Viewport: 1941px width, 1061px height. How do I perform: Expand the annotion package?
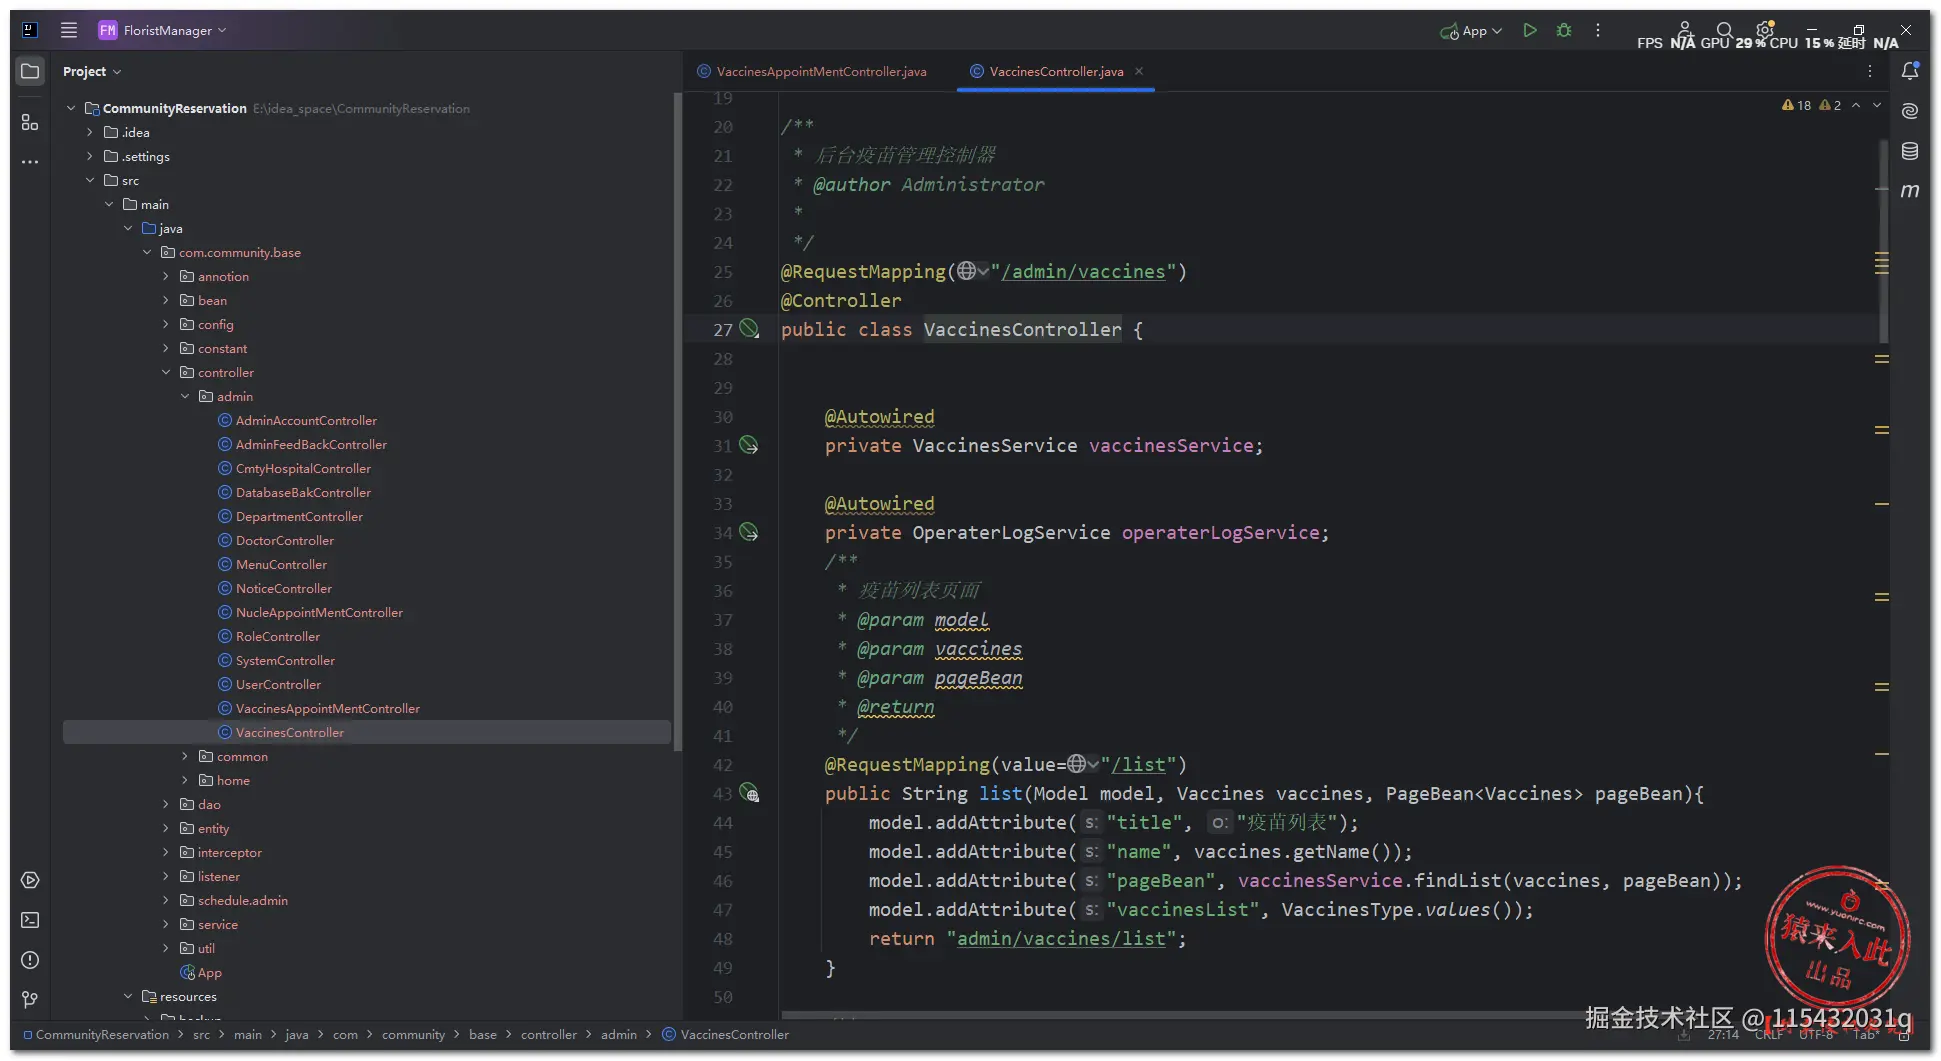coord(166,276)
